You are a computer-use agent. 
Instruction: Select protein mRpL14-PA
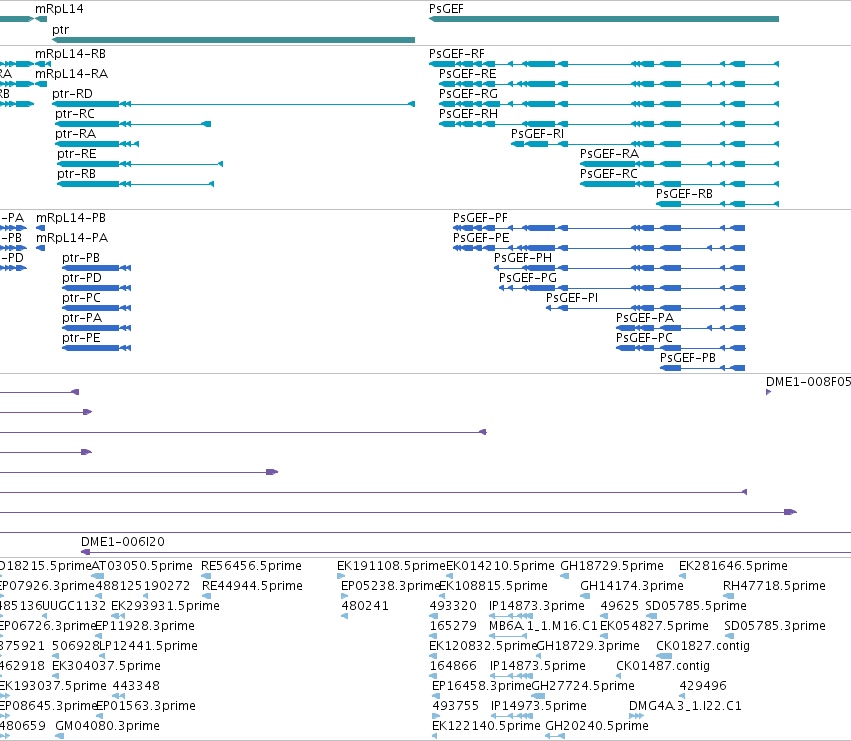[40, 248]
